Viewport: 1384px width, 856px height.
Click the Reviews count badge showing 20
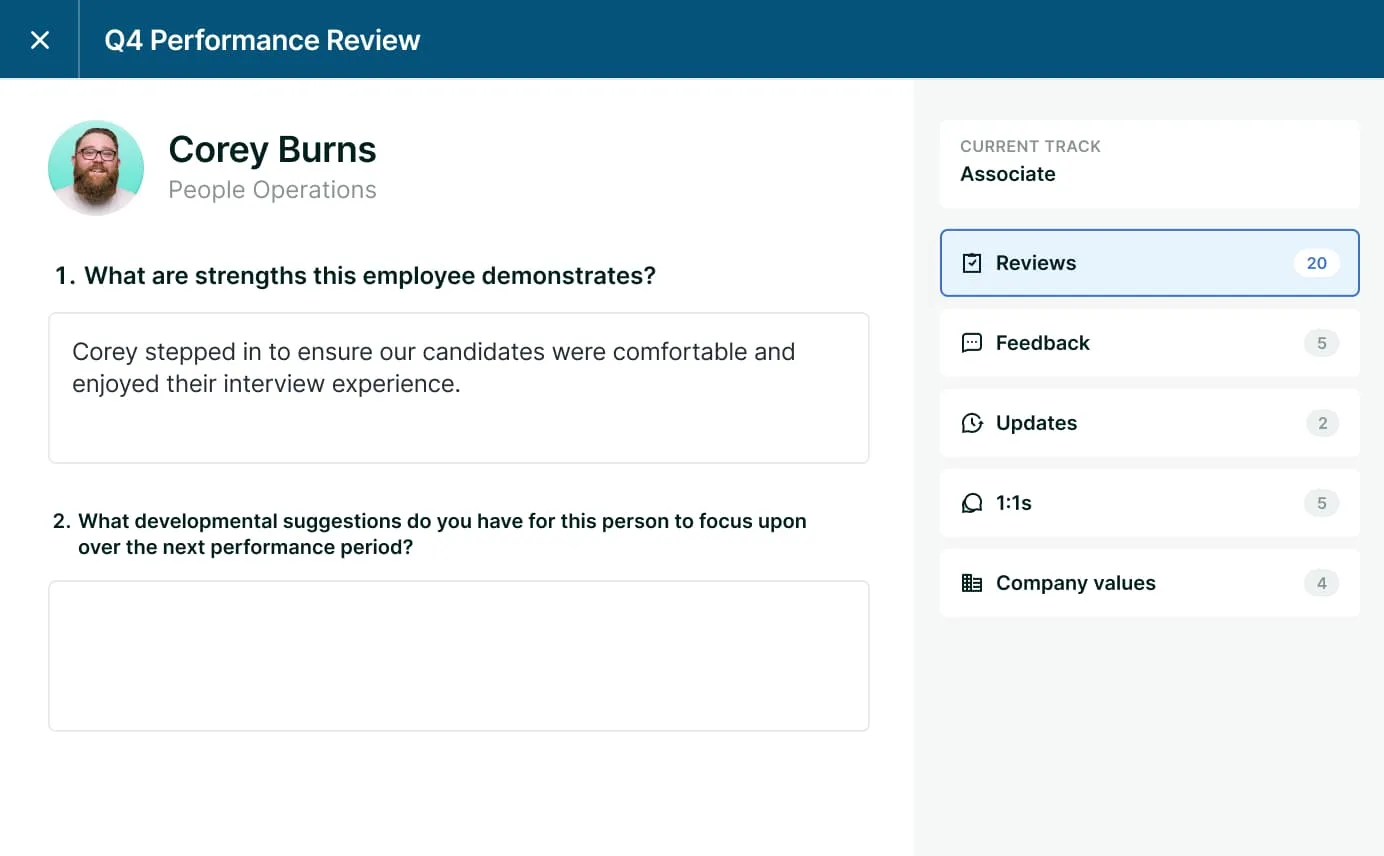click(x=1316, y=263)
